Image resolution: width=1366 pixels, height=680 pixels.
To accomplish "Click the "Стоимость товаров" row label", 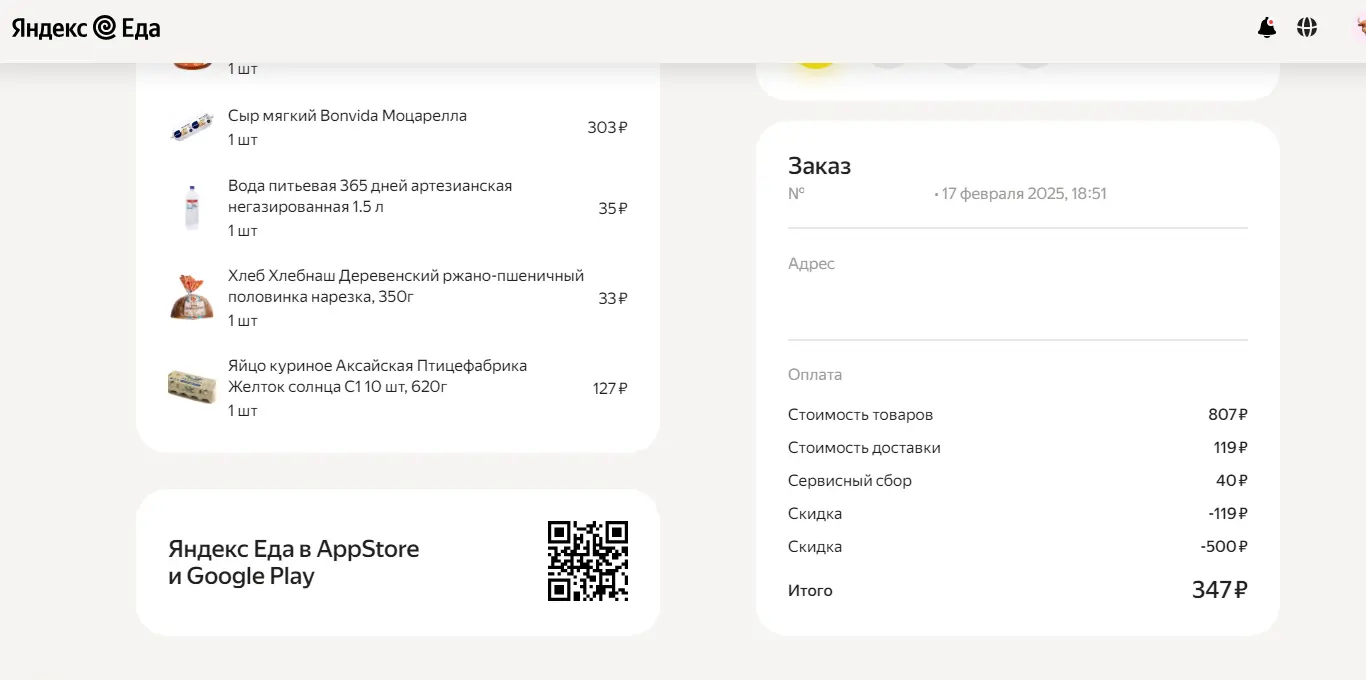I will coord(860,415).
